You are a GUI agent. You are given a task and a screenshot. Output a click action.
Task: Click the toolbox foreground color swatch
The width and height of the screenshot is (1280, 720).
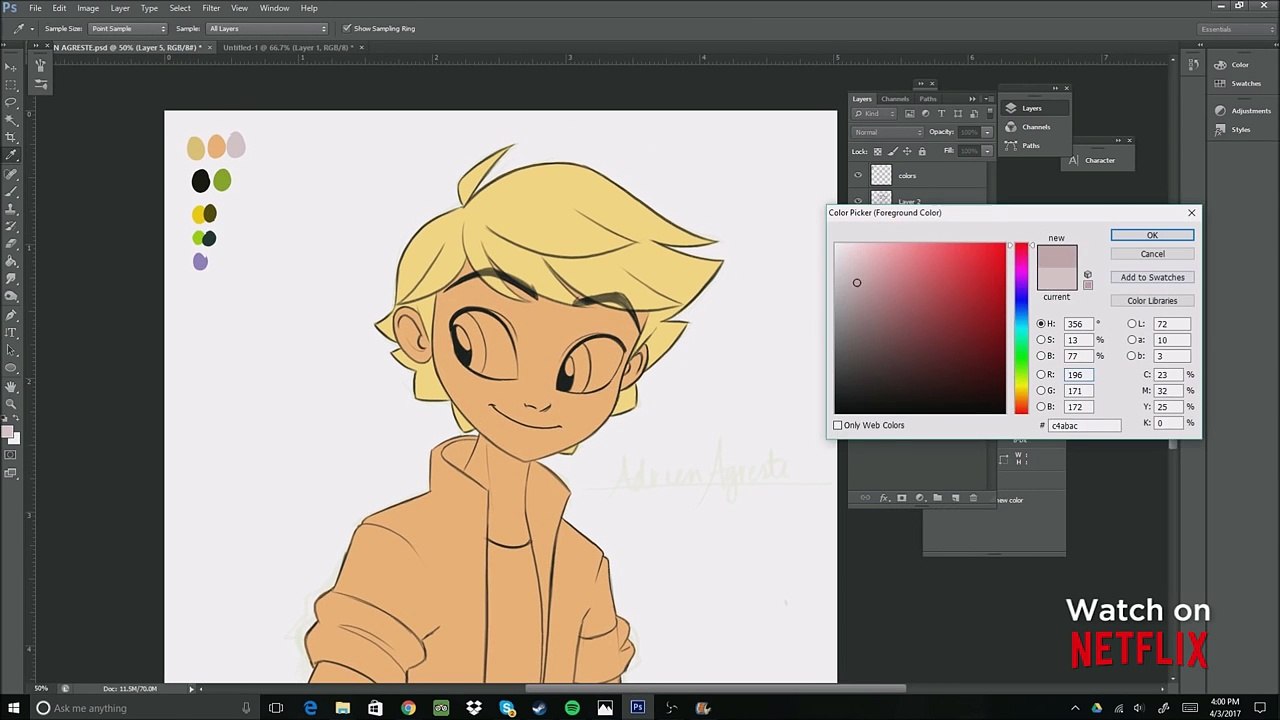coord(7,434)
